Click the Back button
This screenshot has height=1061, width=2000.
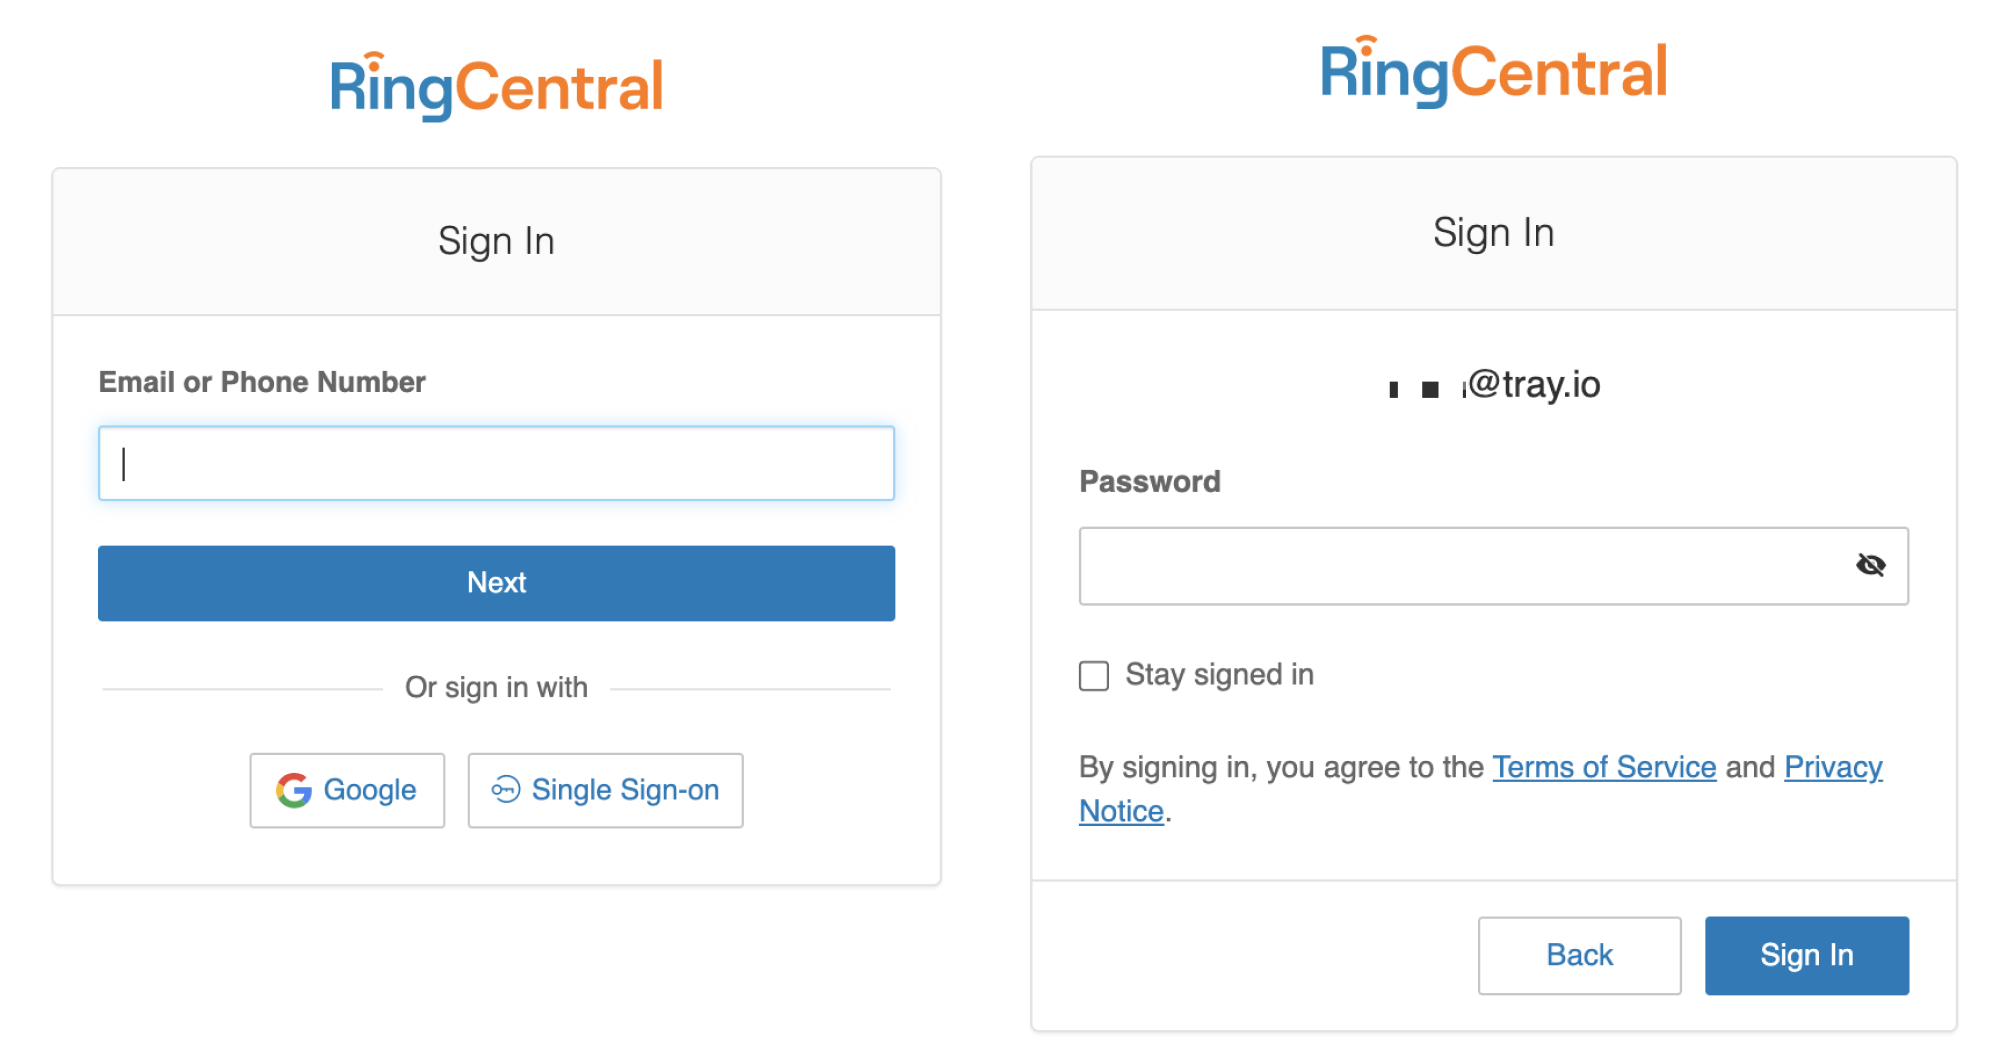[1579, 955]
